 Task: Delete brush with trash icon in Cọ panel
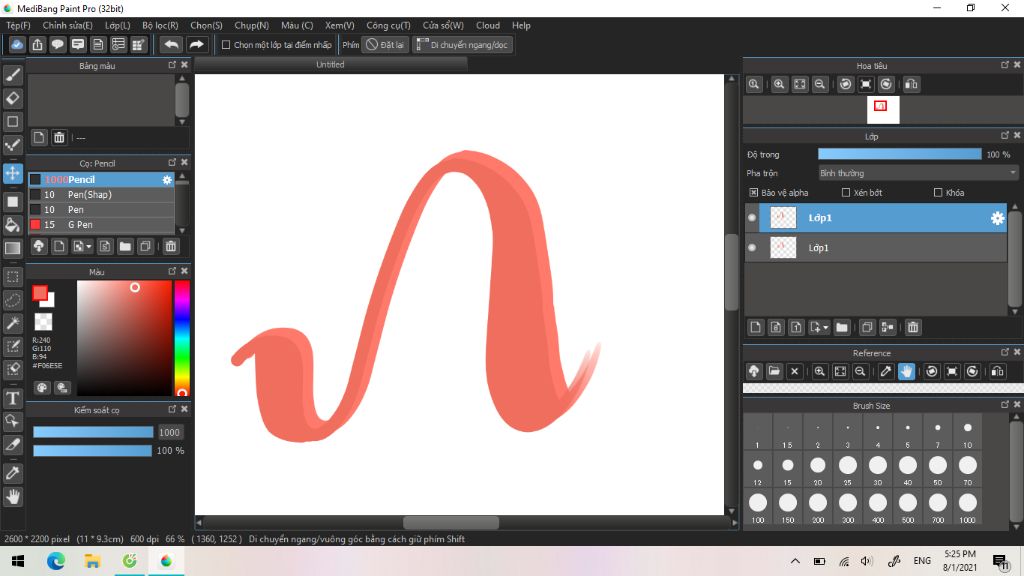pyautogui.click(x=170, y=246)
